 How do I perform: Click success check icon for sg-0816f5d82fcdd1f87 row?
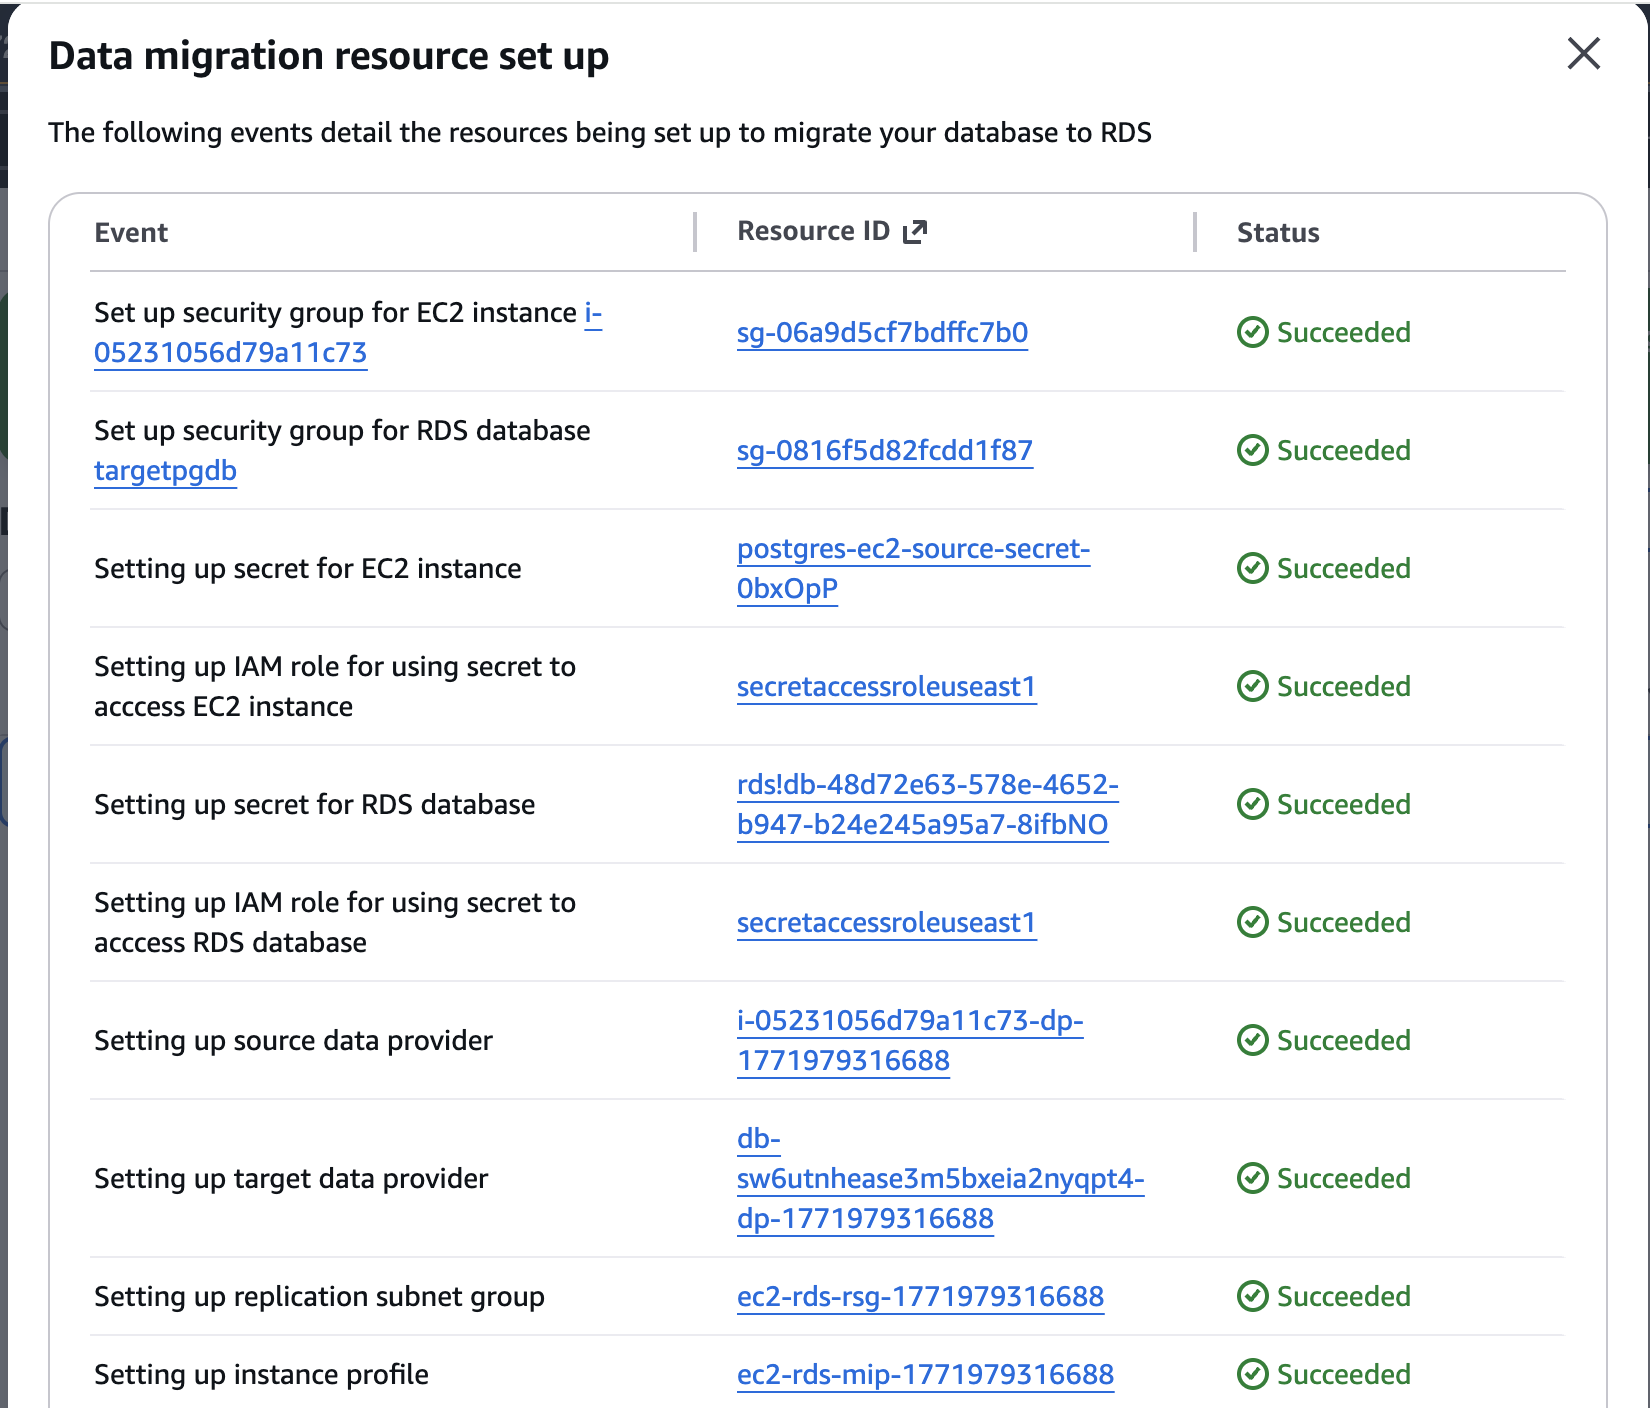pyautogui.click(x=1252, y=450)
